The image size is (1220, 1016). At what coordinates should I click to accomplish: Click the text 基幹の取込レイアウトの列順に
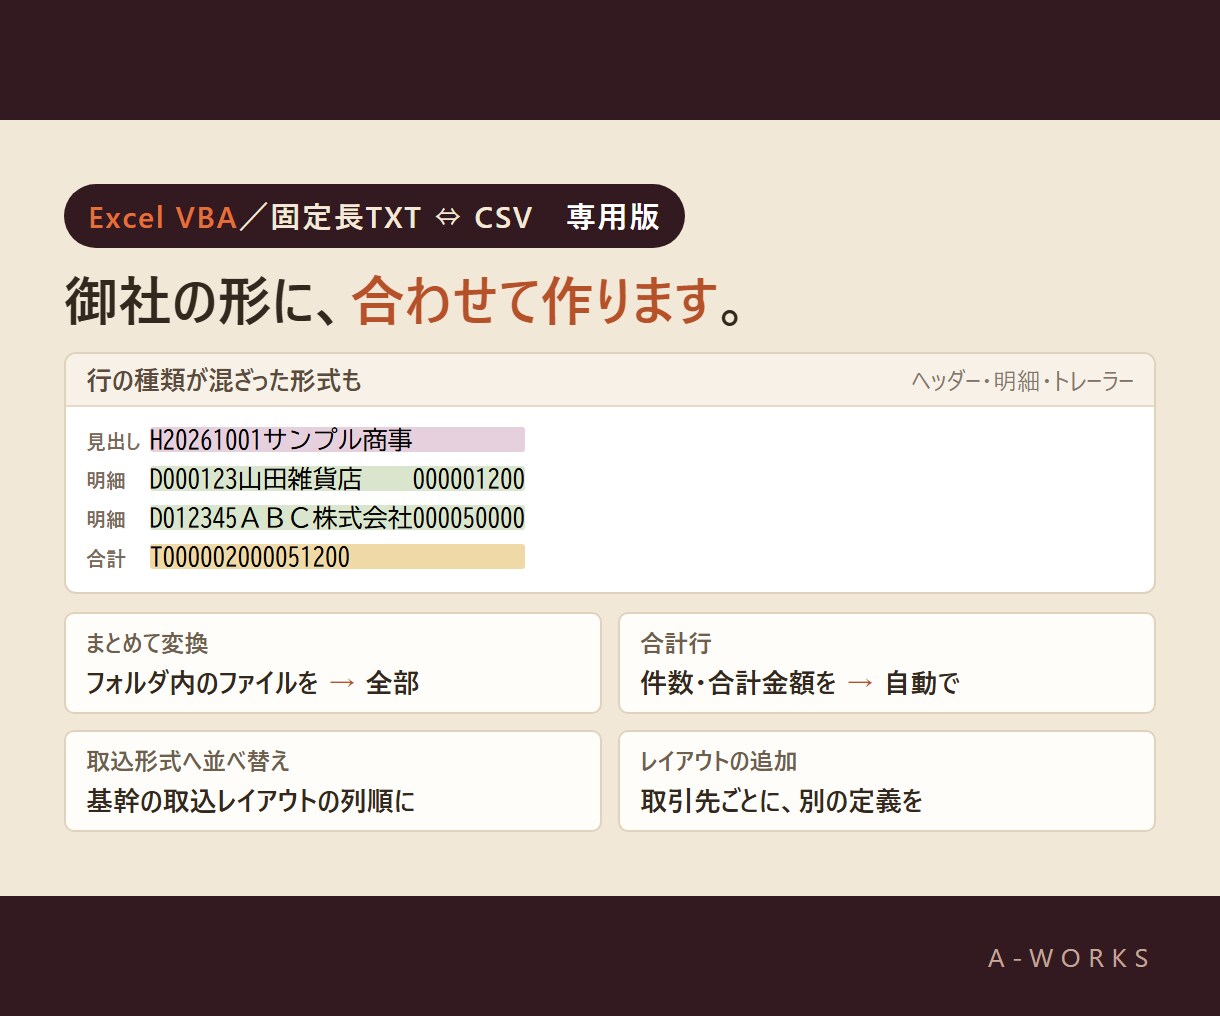click(251, 801)
